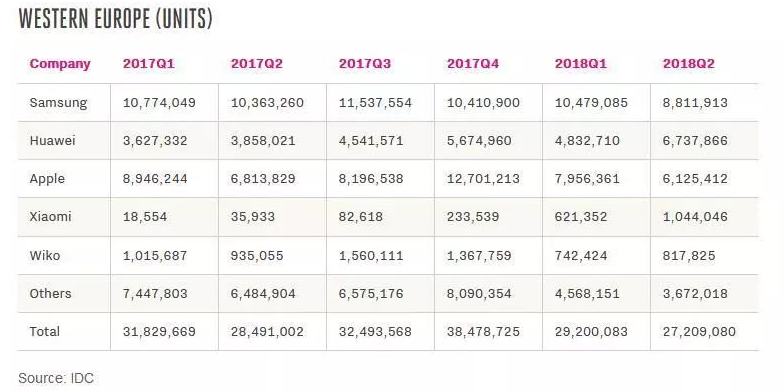Select the Apple row label

click(x=47, y=179)
